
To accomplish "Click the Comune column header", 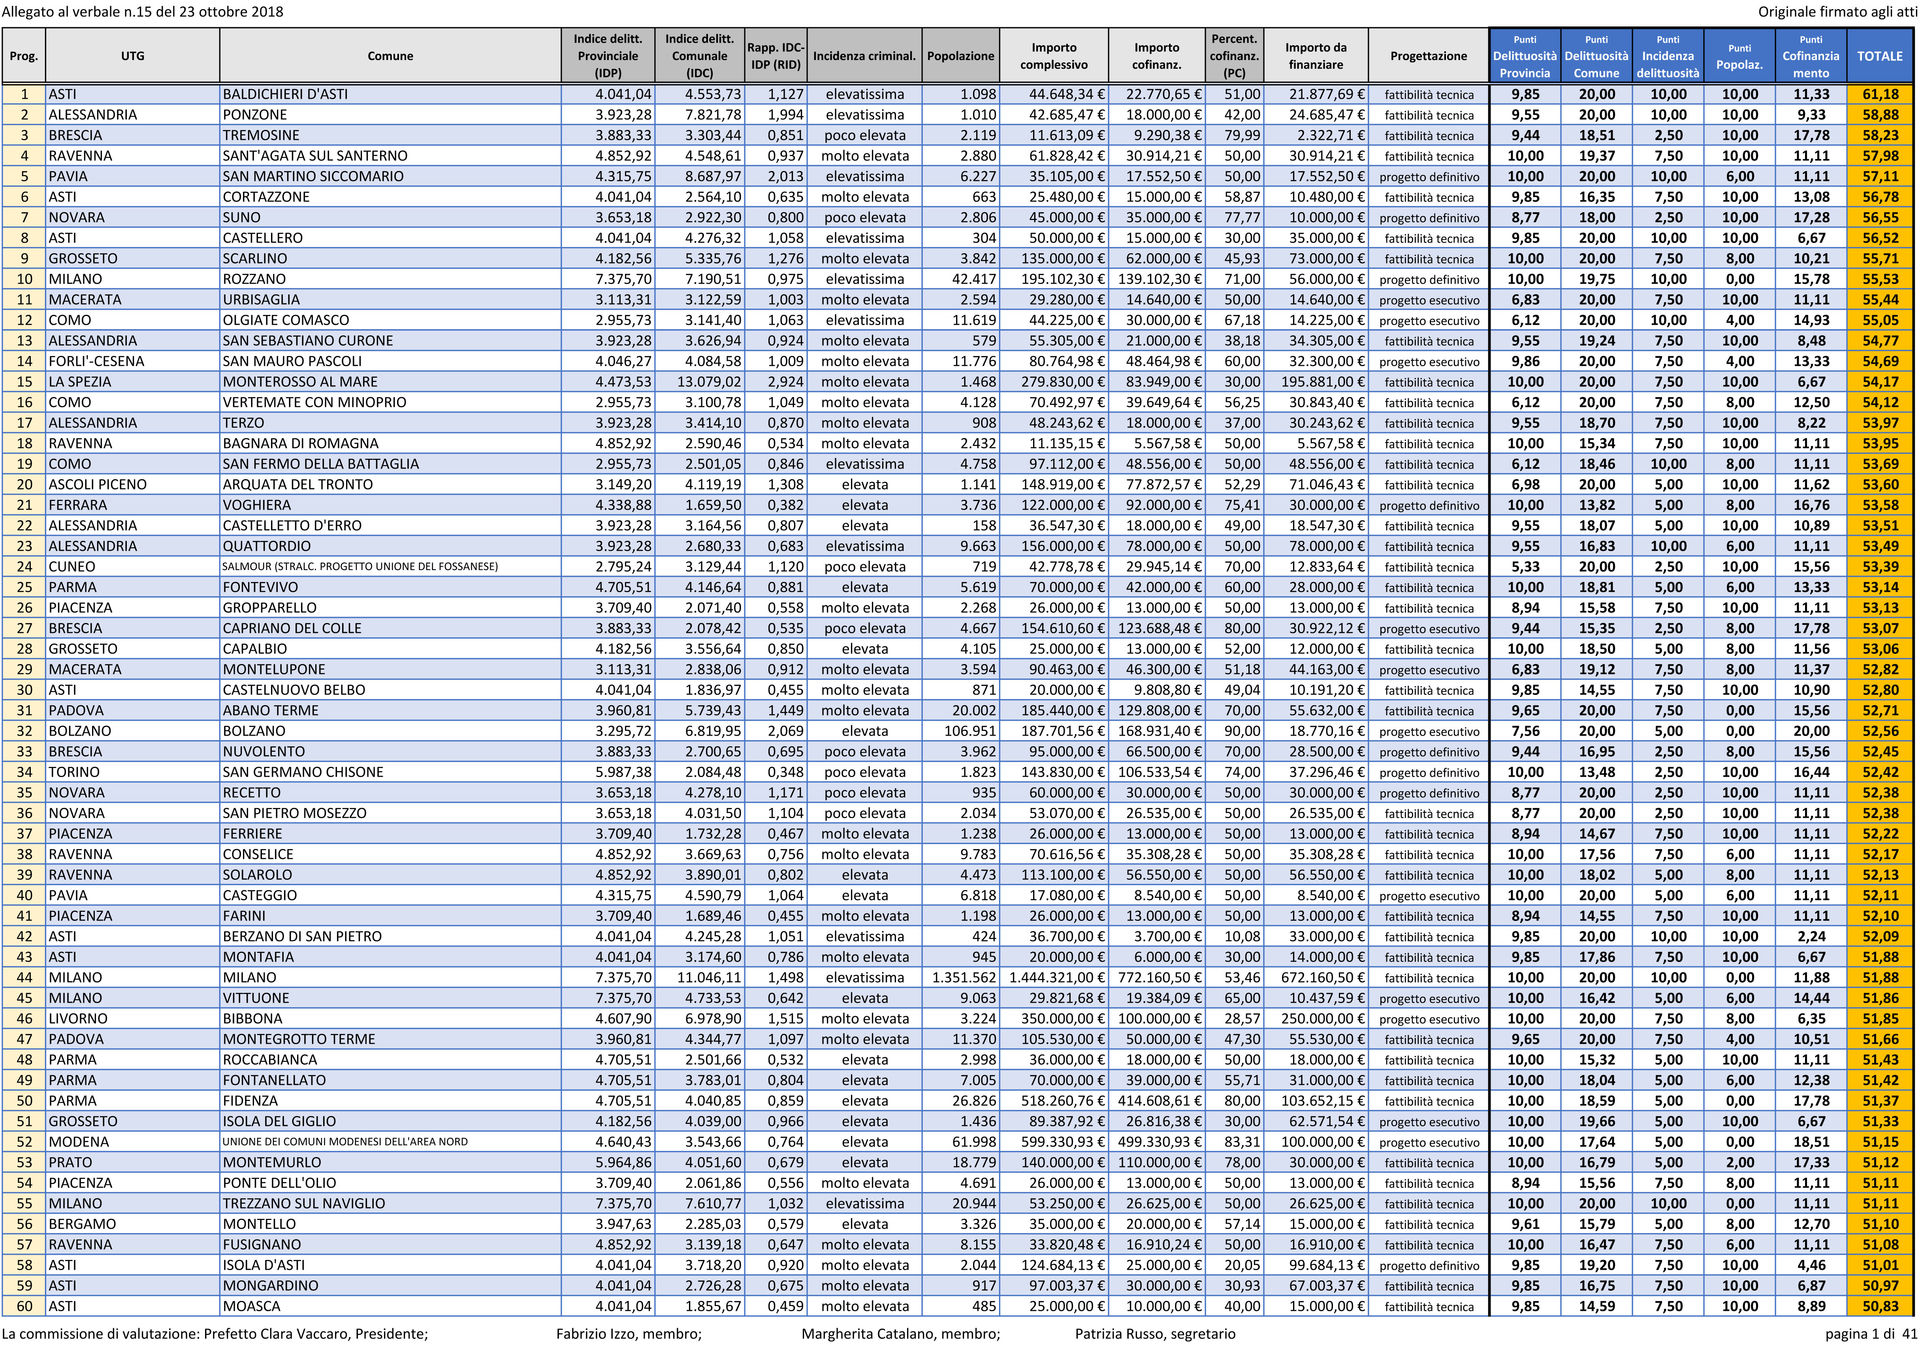I will tap(390, 56).
